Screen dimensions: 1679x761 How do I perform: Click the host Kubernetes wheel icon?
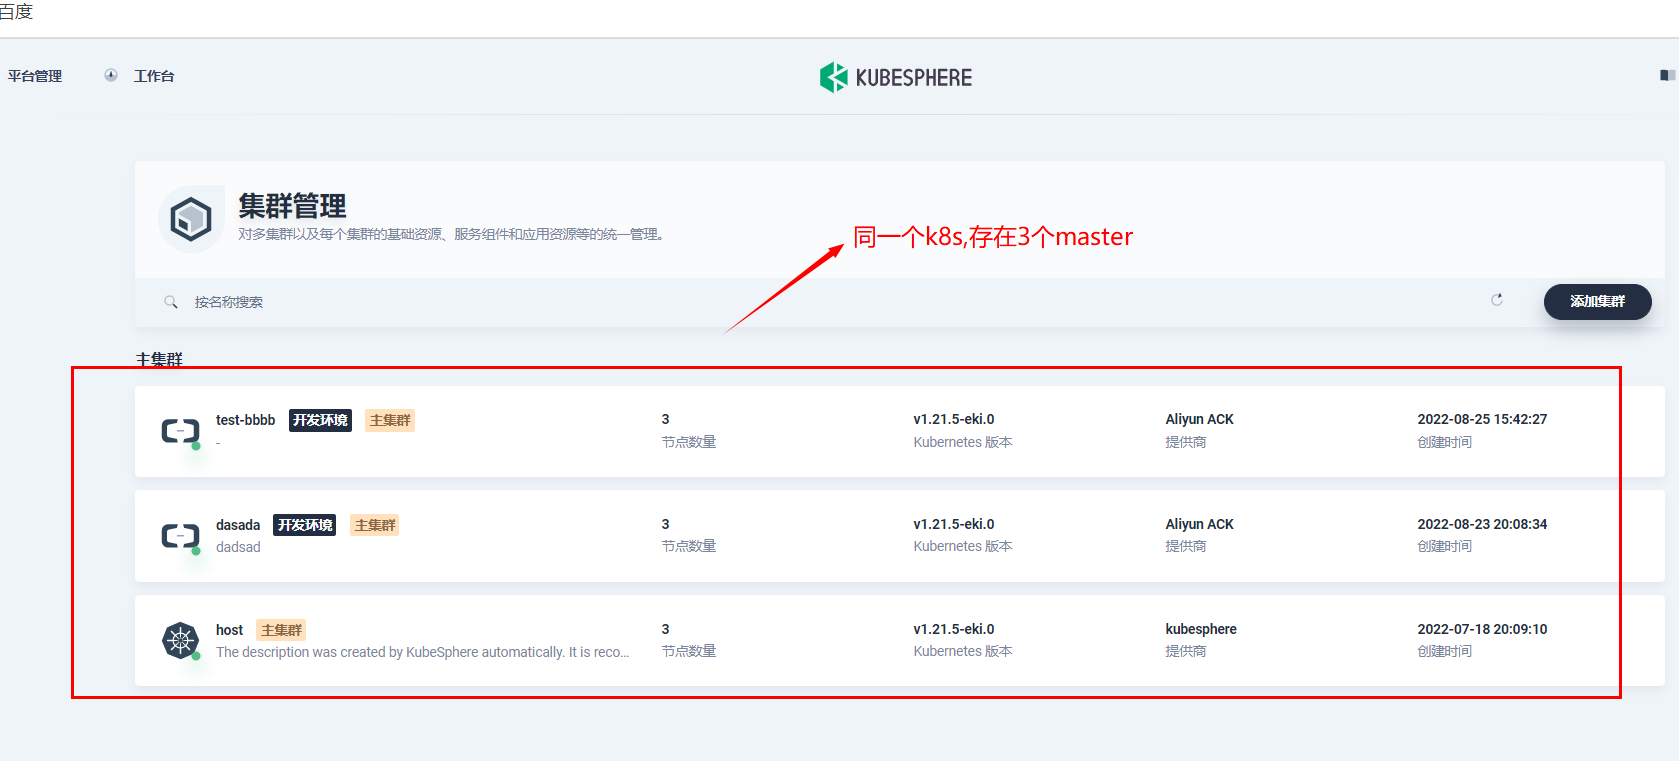(181, 640)
